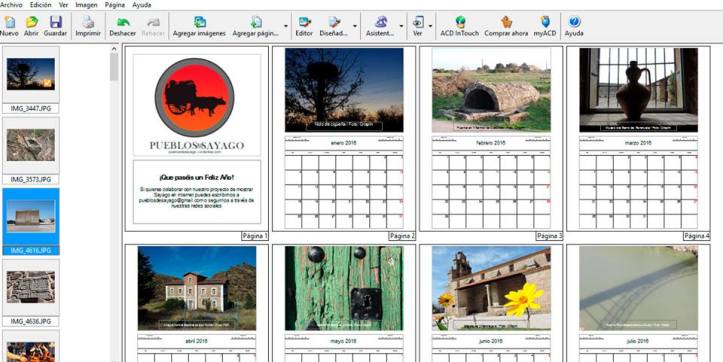Screen dimensions: 723x362
Task: Expand the Agregar página dropdown arrow
Action: (x=286, y=26)
